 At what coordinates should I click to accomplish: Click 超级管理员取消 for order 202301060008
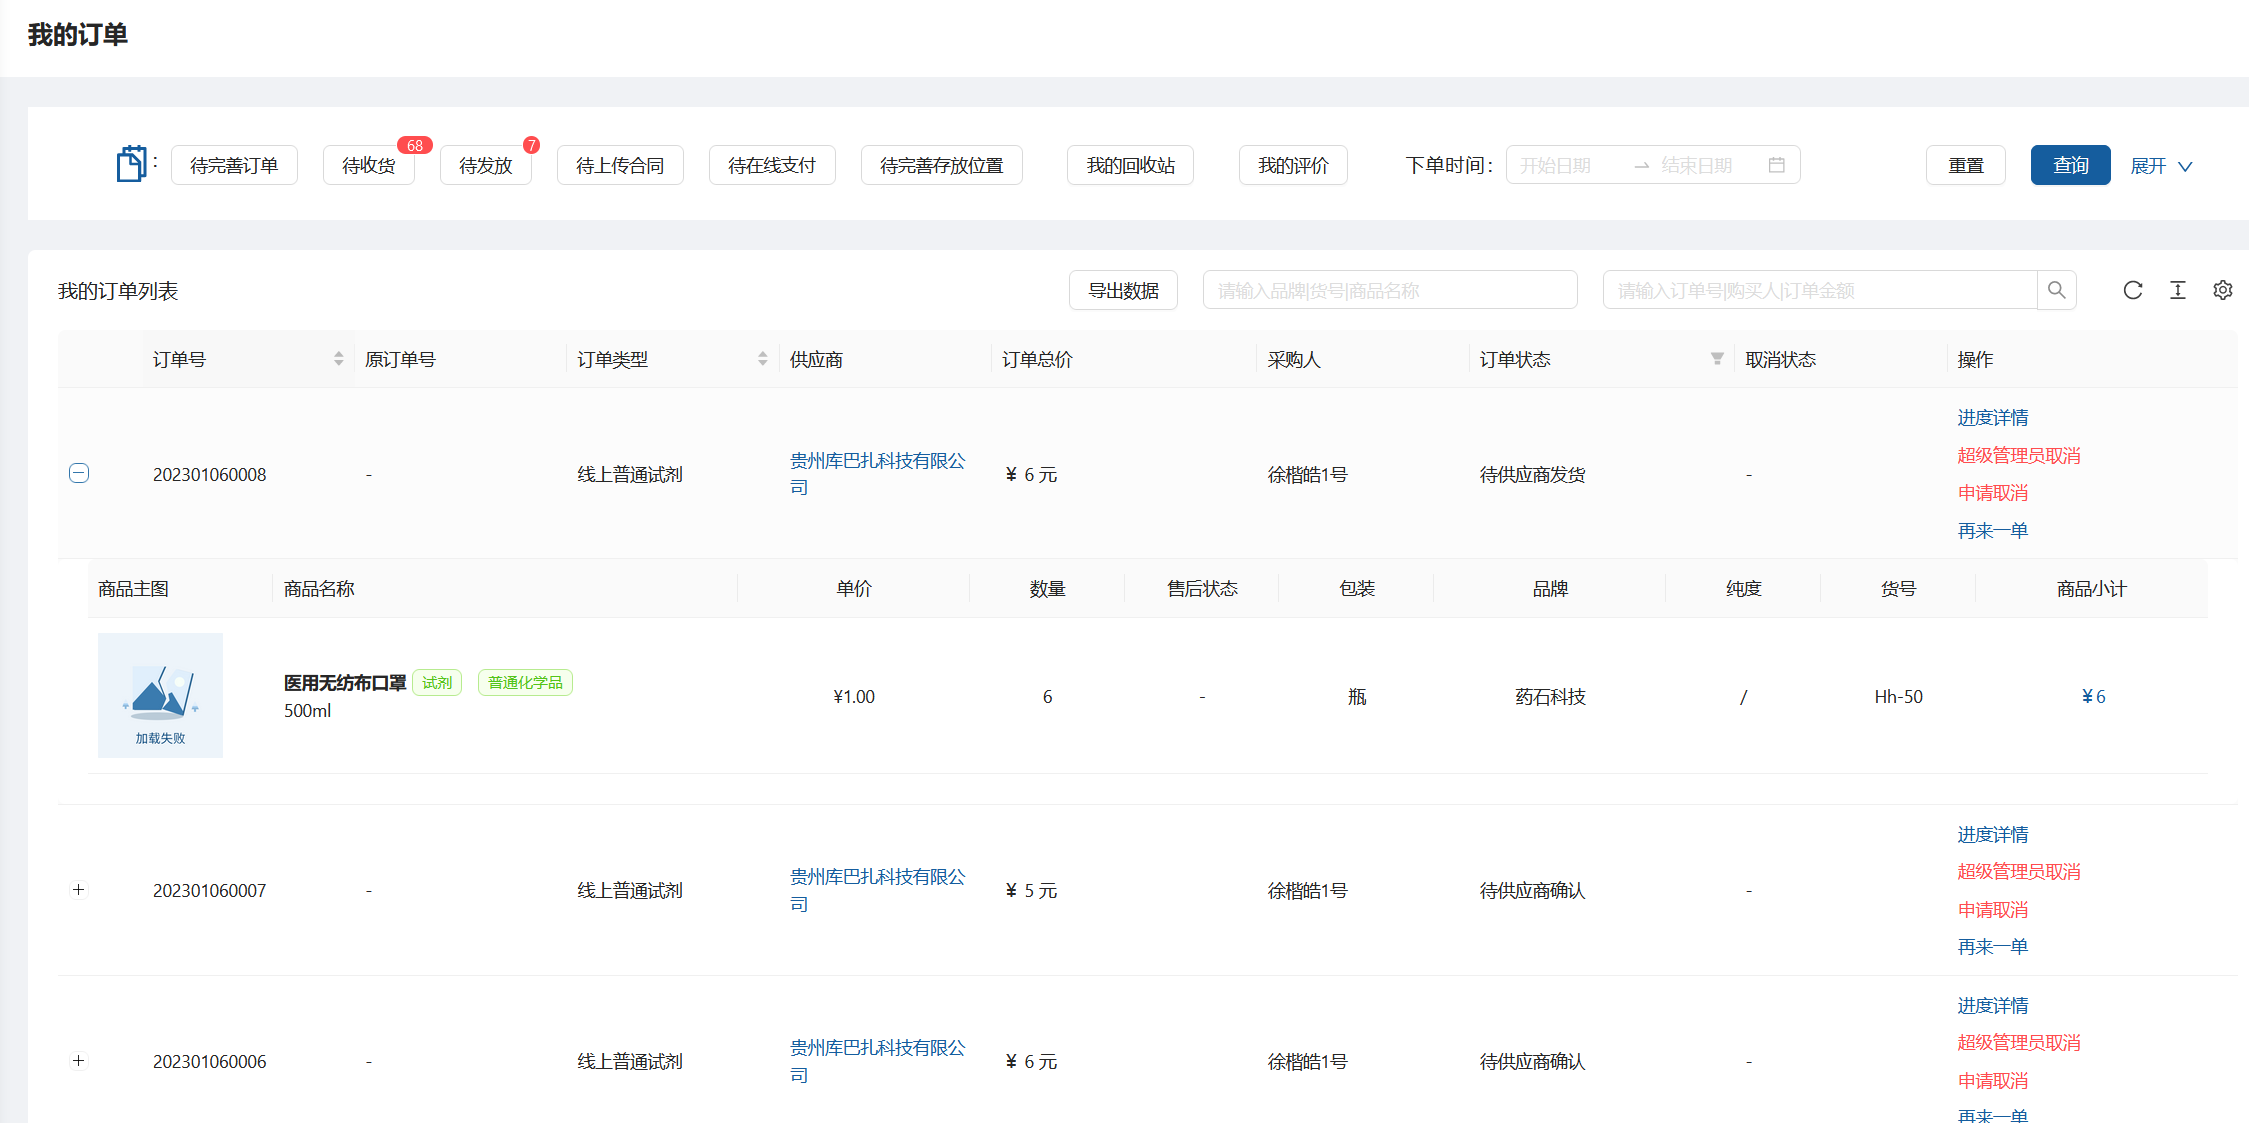(x=2019, y=456)
